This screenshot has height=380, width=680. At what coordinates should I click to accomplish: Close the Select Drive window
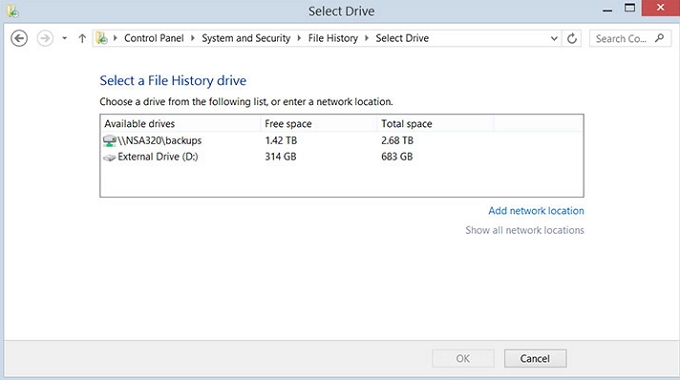(660, 8)
